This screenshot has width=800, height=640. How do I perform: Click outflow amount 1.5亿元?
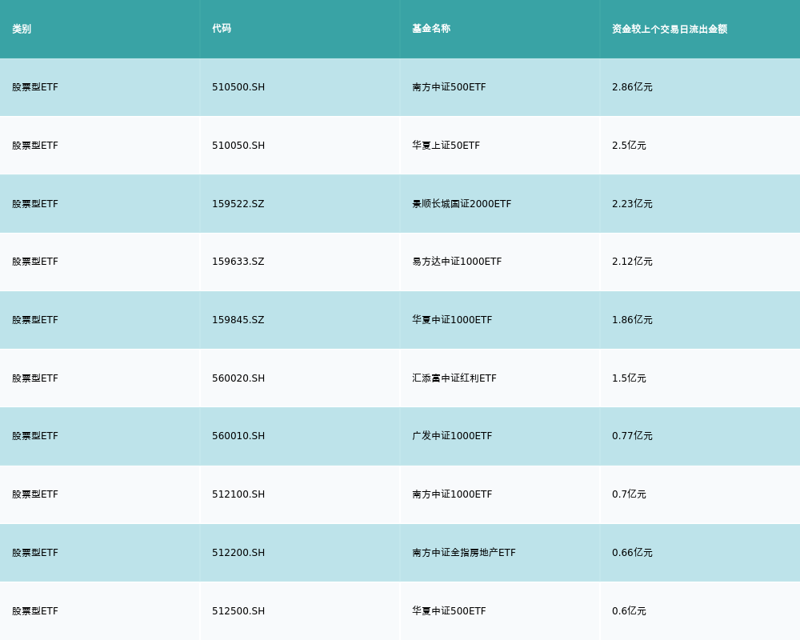629,378
